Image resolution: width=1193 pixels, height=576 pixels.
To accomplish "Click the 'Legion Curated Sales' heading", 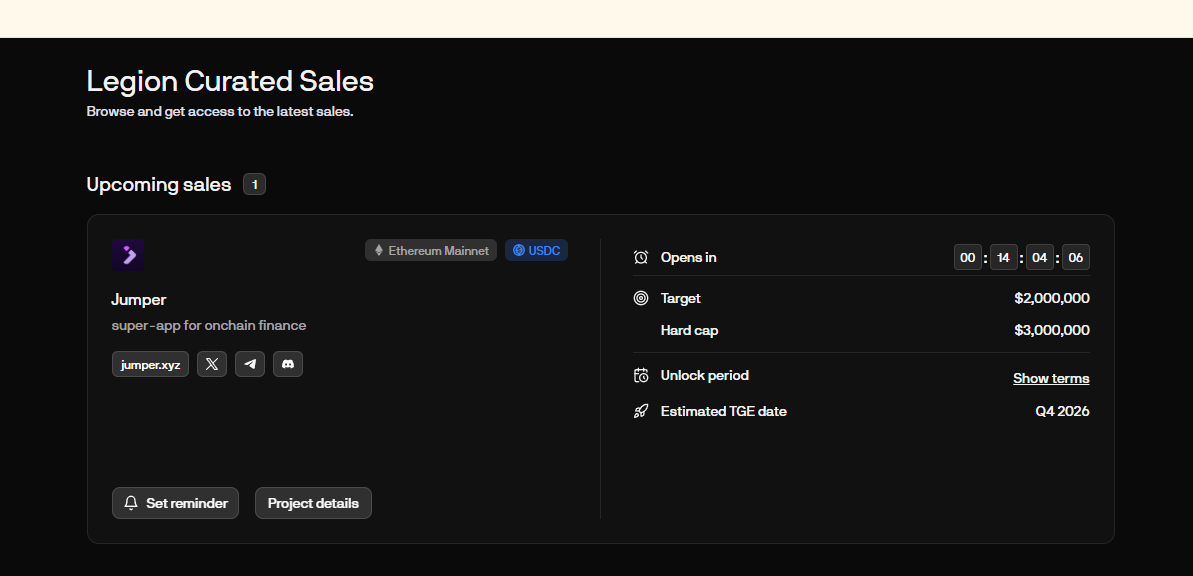I will (x=230, y=81).
